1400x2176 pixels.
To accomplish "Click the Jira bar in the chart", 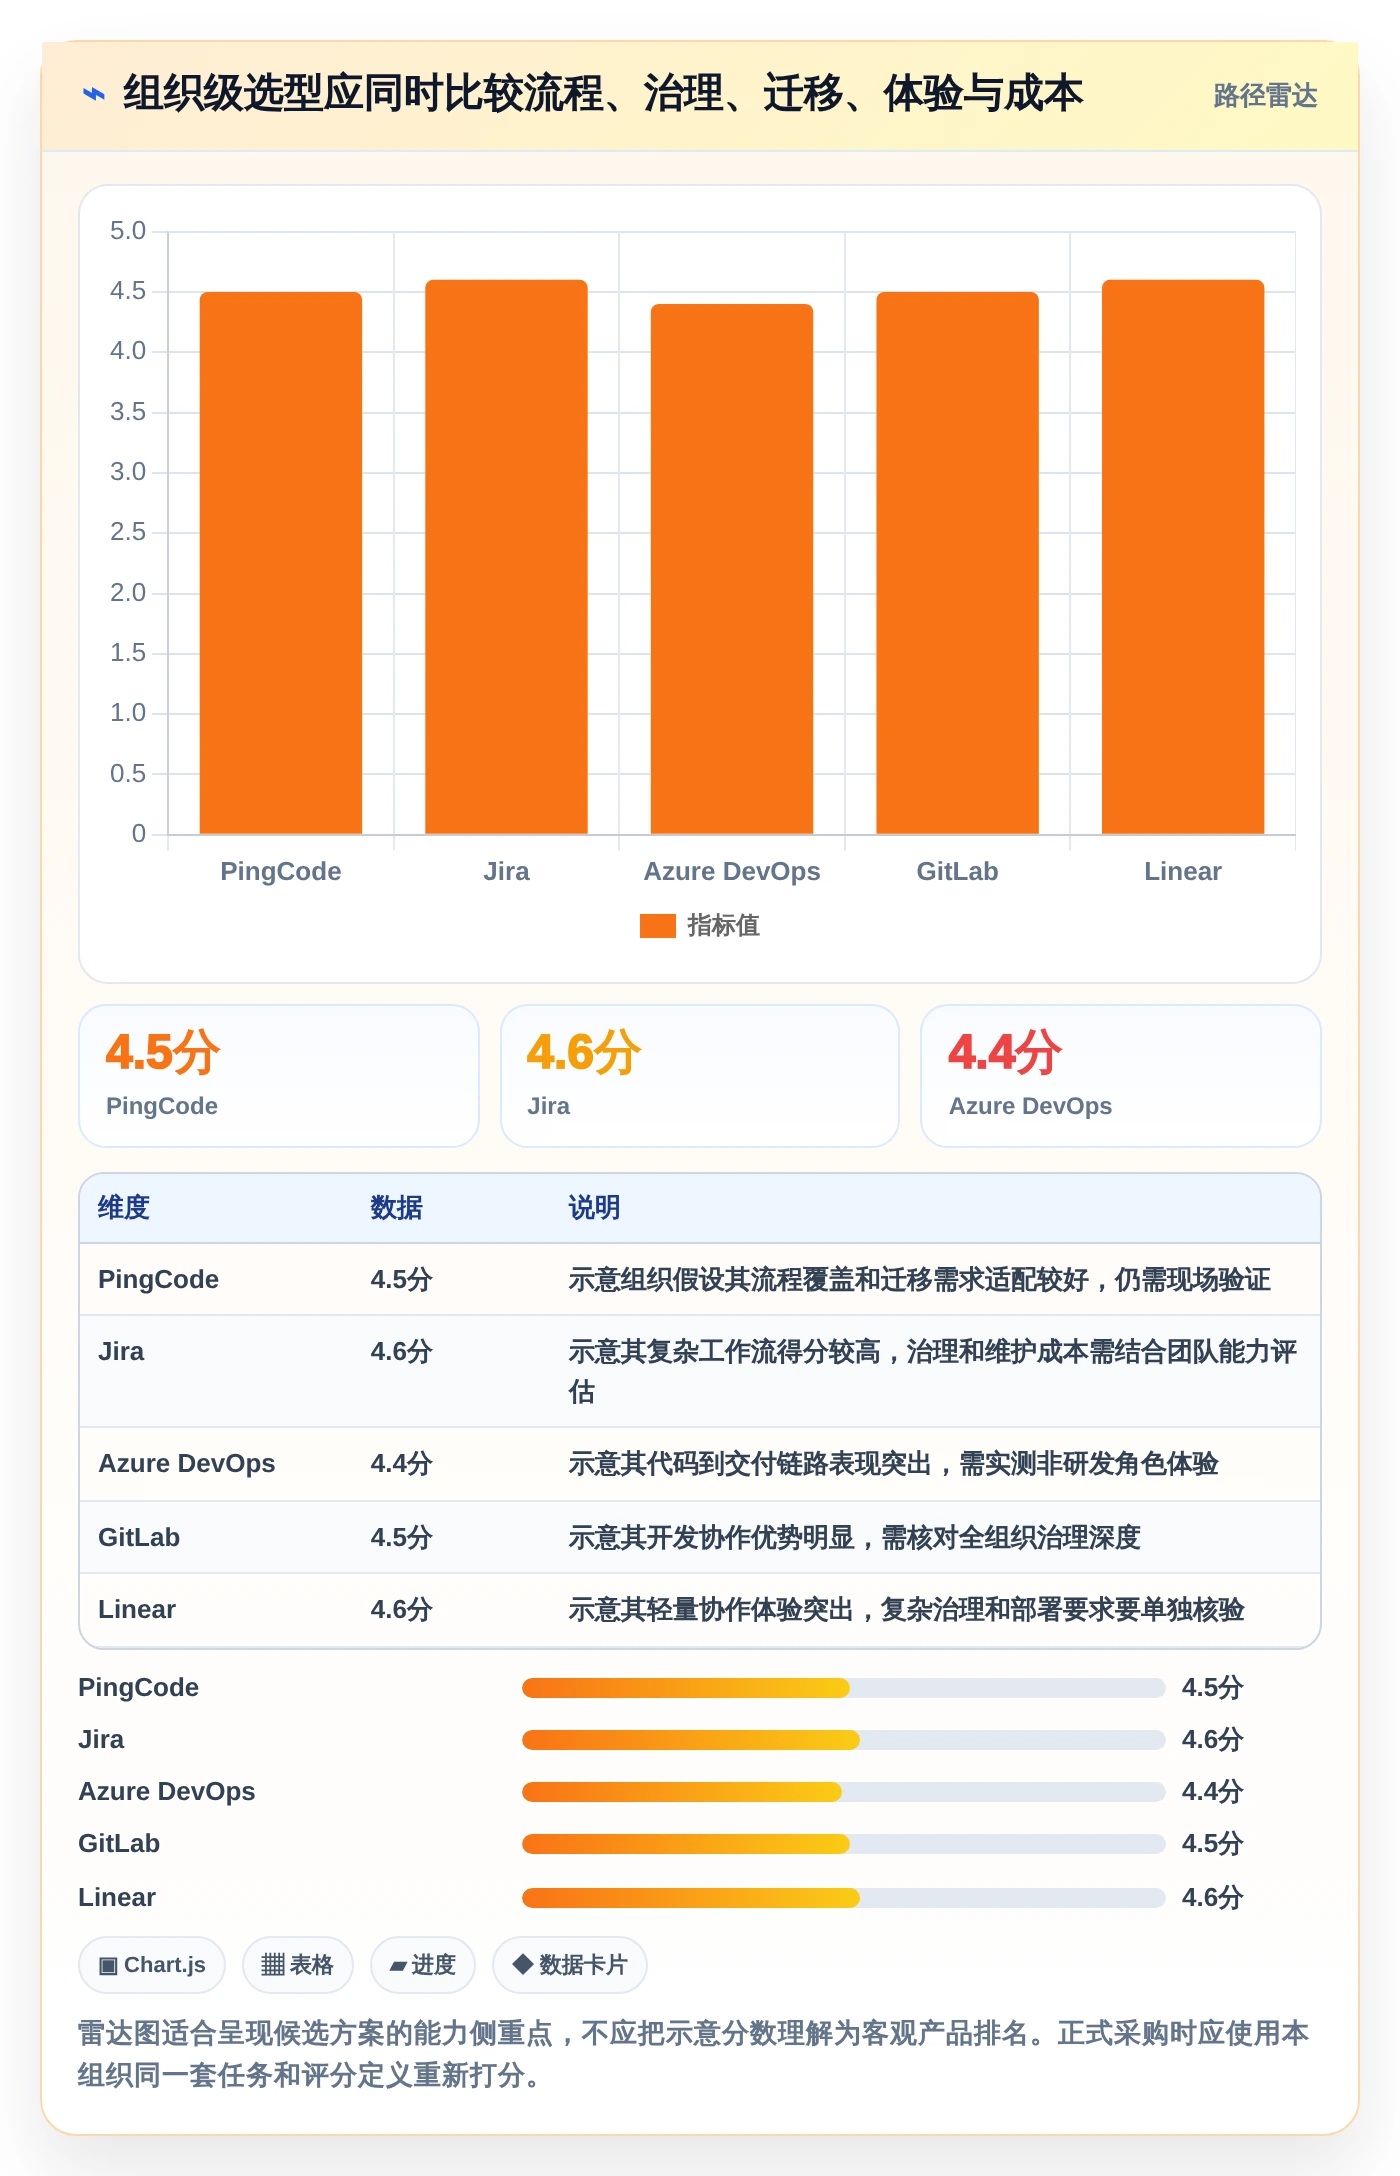I will (506, 557).
